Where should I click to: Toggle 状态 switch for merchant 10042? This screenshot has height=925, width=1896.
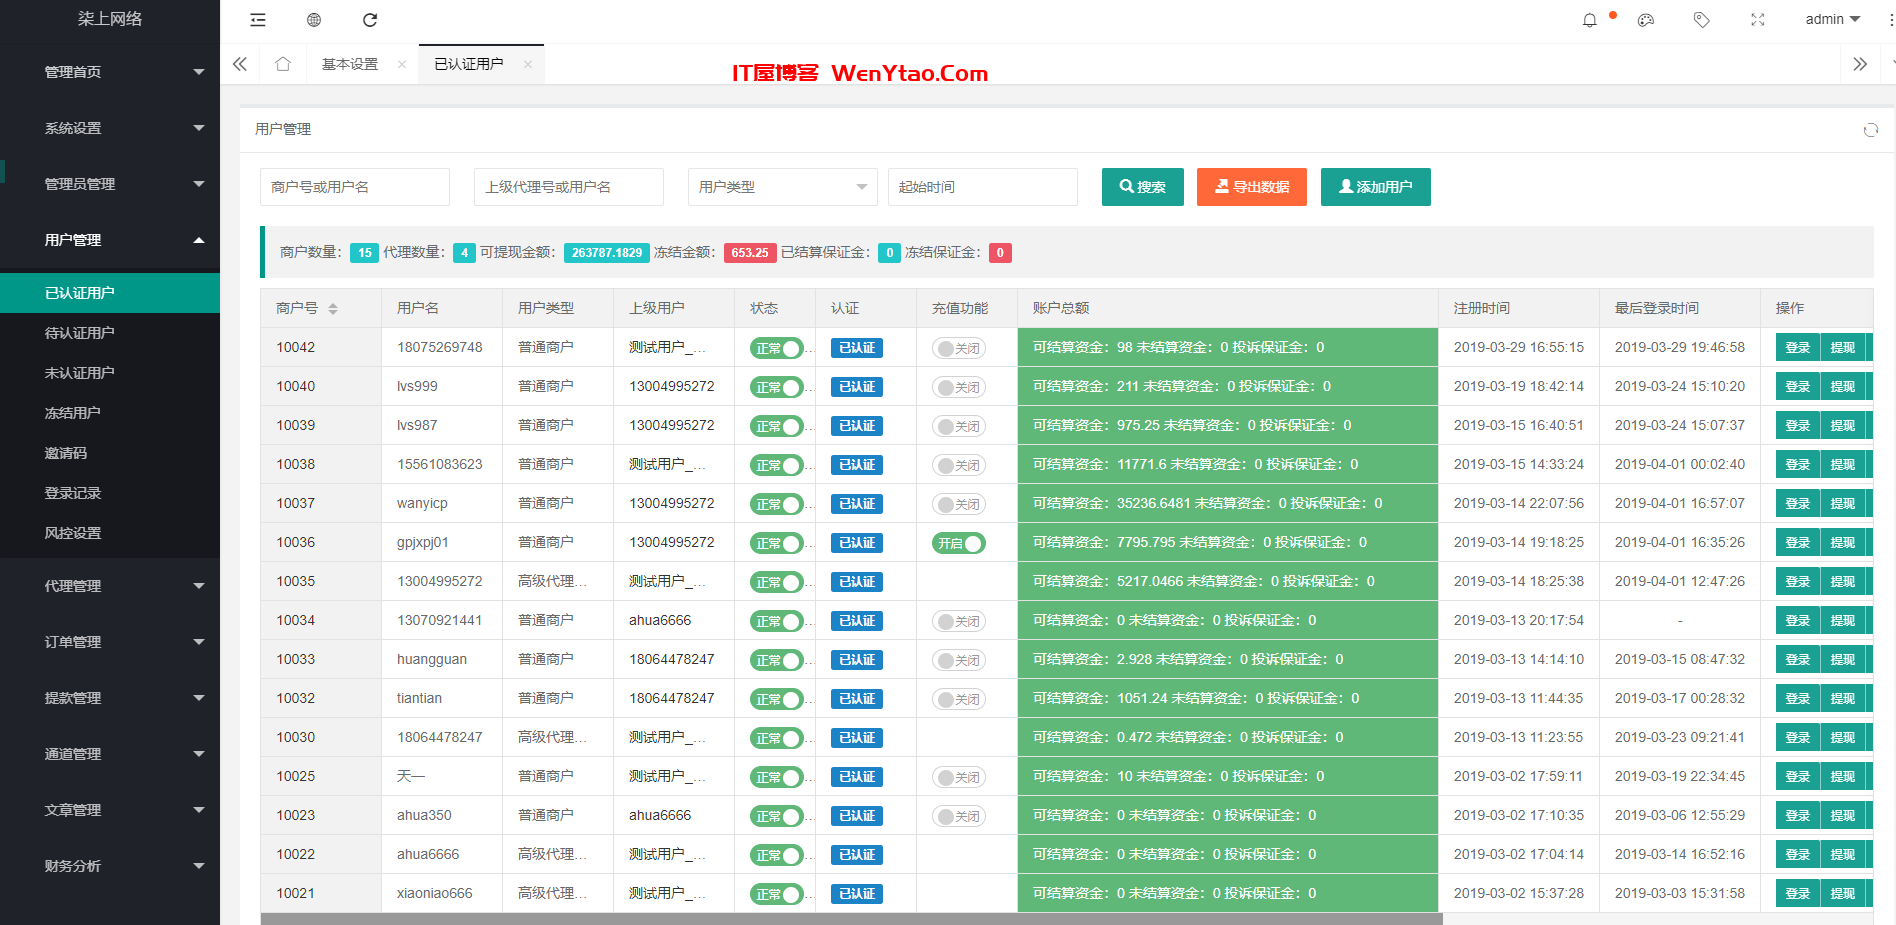click(777, 348)
